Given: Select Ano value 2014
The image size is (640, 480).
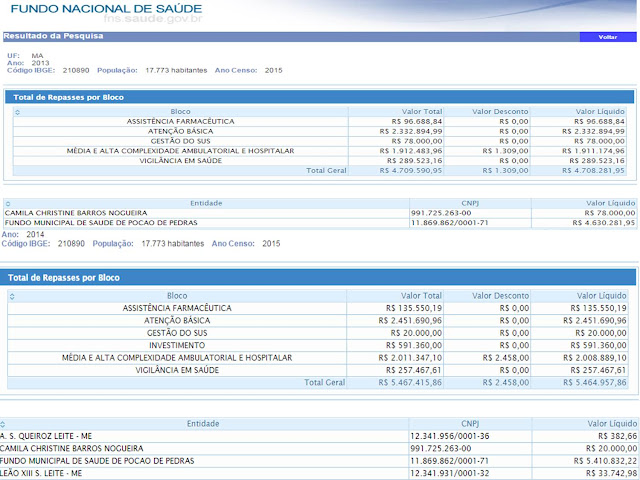Looking at the screenshot, I should pyautogui.click(x=36, y=235).
